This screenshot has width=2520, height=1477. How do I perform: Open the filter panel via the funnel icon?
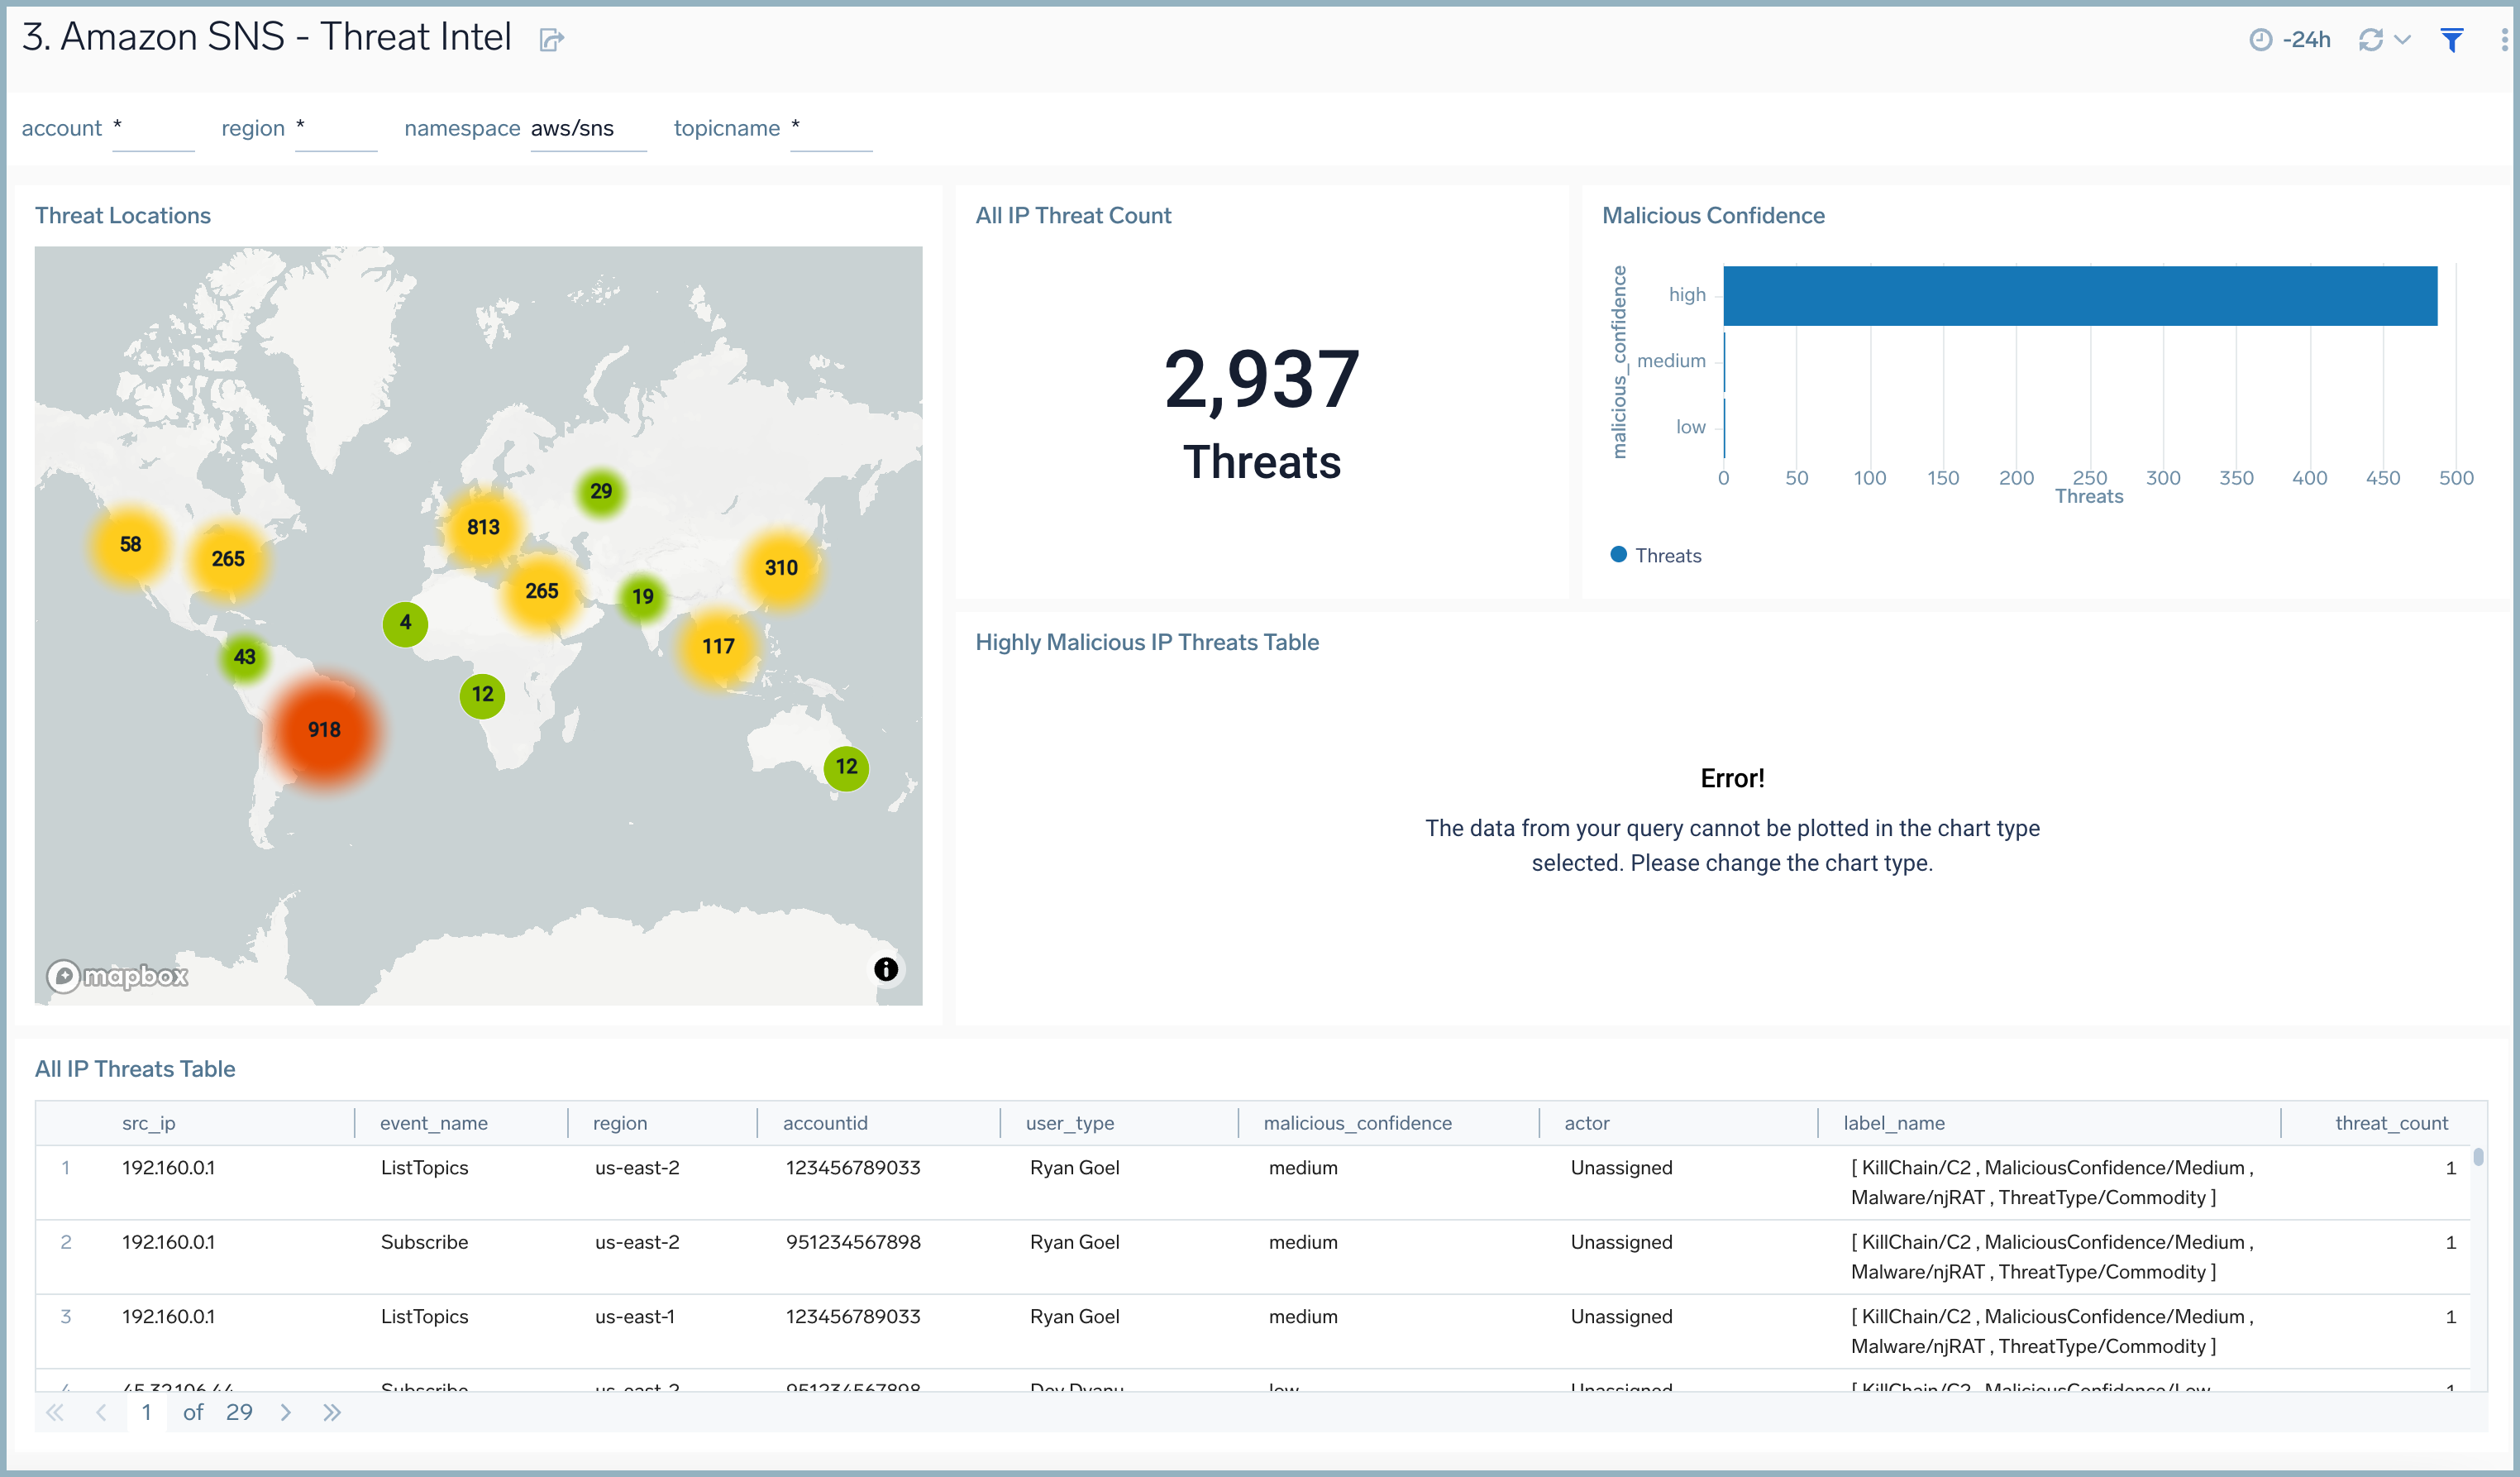click(x=2451, y=40)
